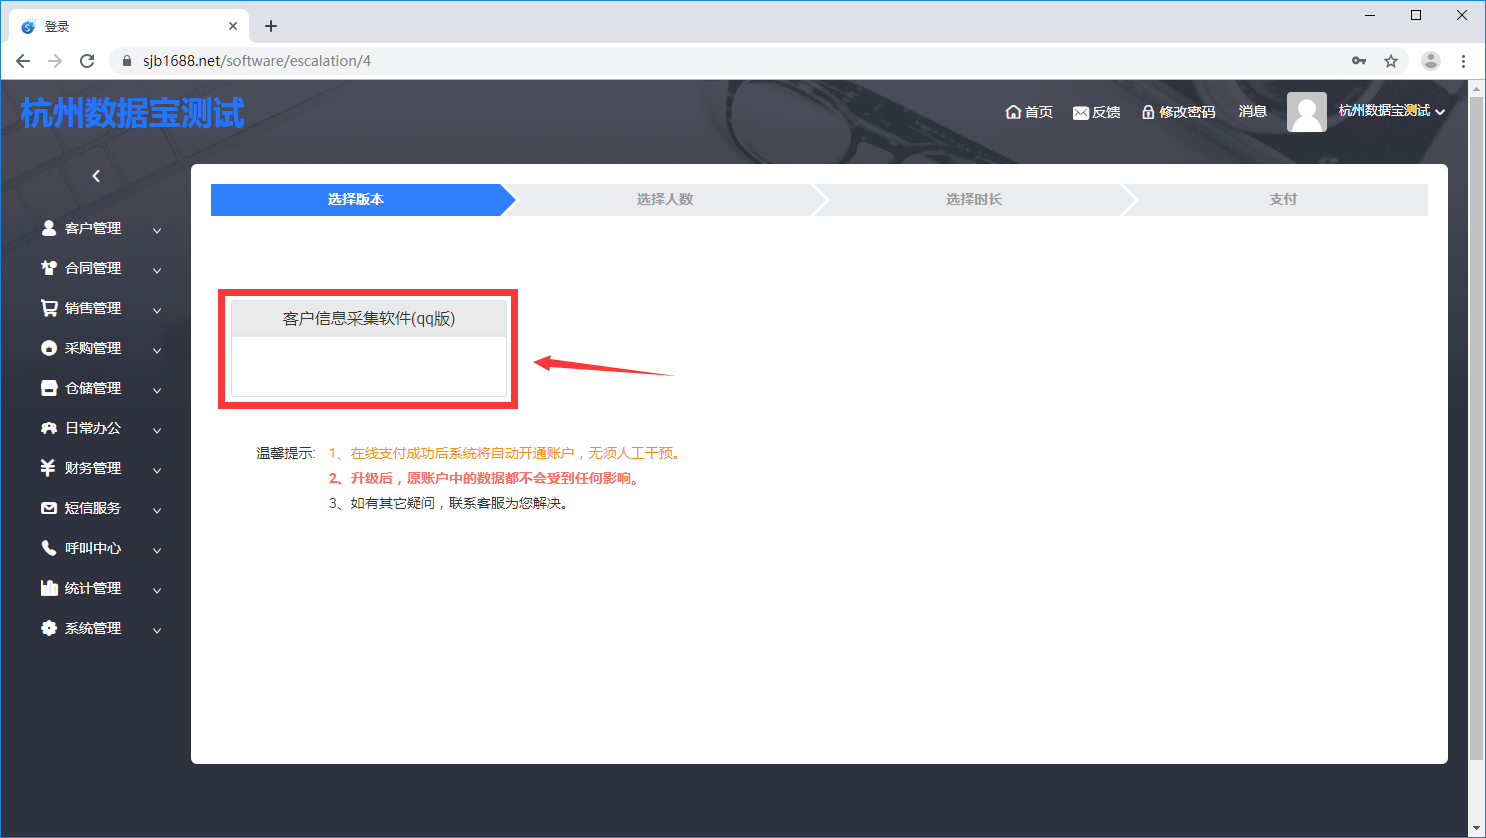
Task: Click the 系统管理 gear icon
Action: click(48, 628)
